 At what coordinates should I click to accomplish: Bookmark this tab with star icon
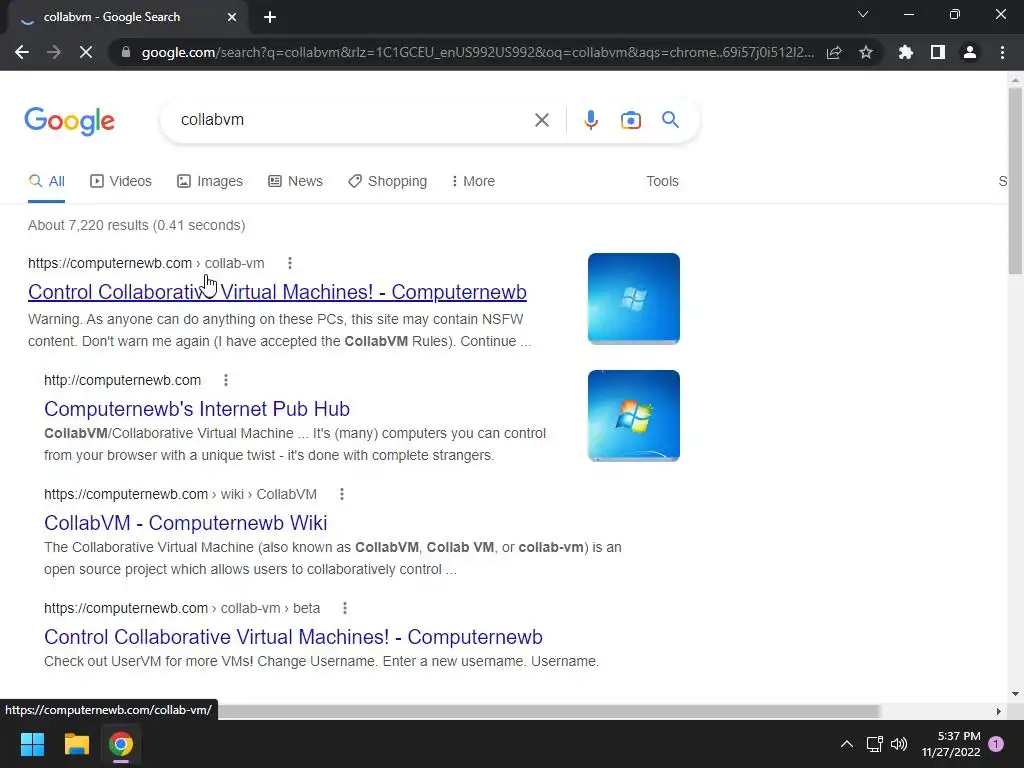[x=866, y=52]
